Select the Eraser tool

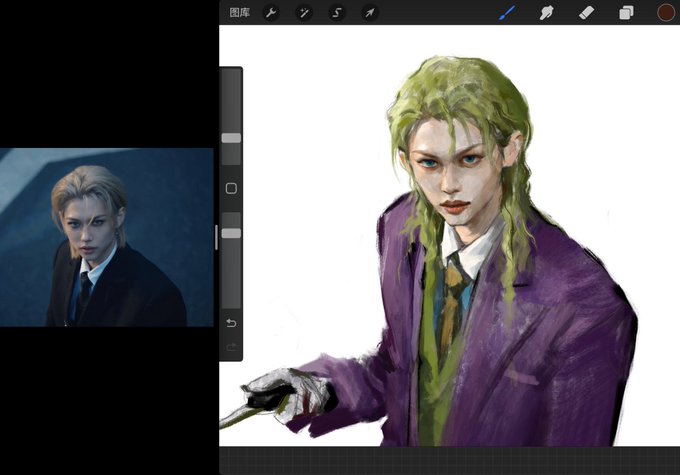[586, 13]
